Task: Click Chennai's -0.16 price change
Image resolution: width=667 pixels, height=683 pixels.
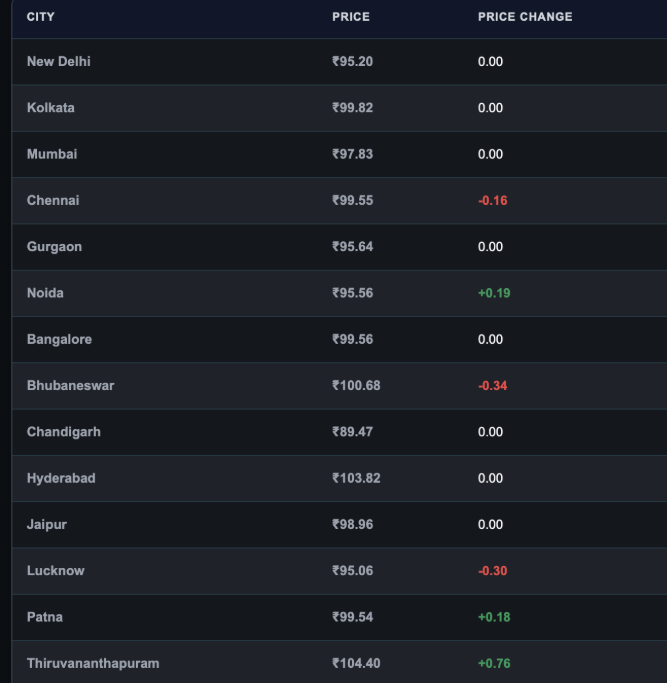Action: click(492, 200)
